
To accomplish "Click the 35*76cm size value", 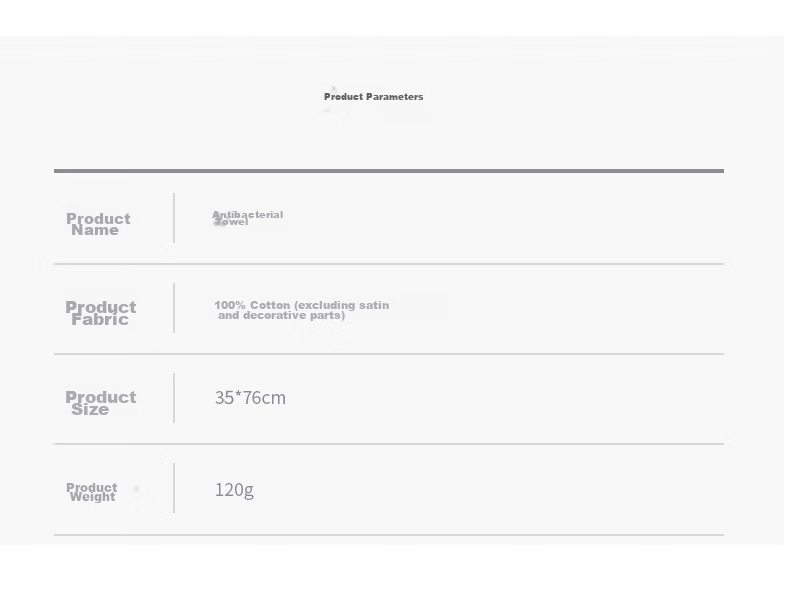I will point(250,398).
